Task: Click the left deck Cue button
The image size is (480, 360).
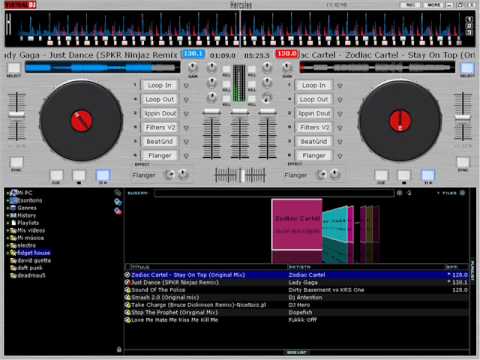Action: pos(56,175)
